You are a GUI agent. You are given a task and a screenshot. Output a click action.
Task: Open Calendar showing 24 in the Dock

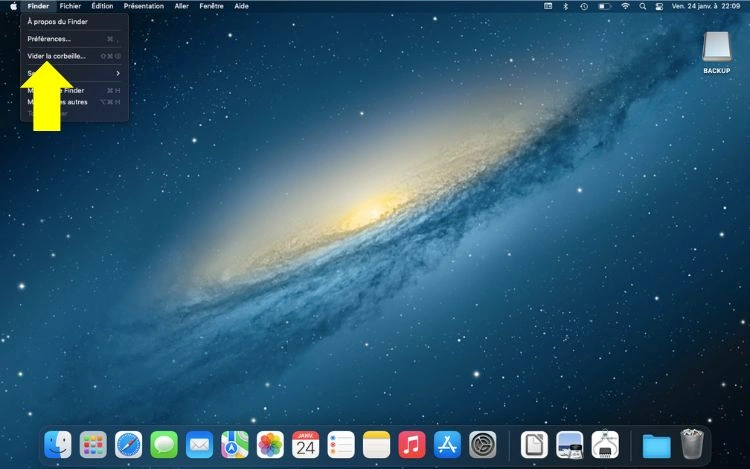(x=306, y=445)
